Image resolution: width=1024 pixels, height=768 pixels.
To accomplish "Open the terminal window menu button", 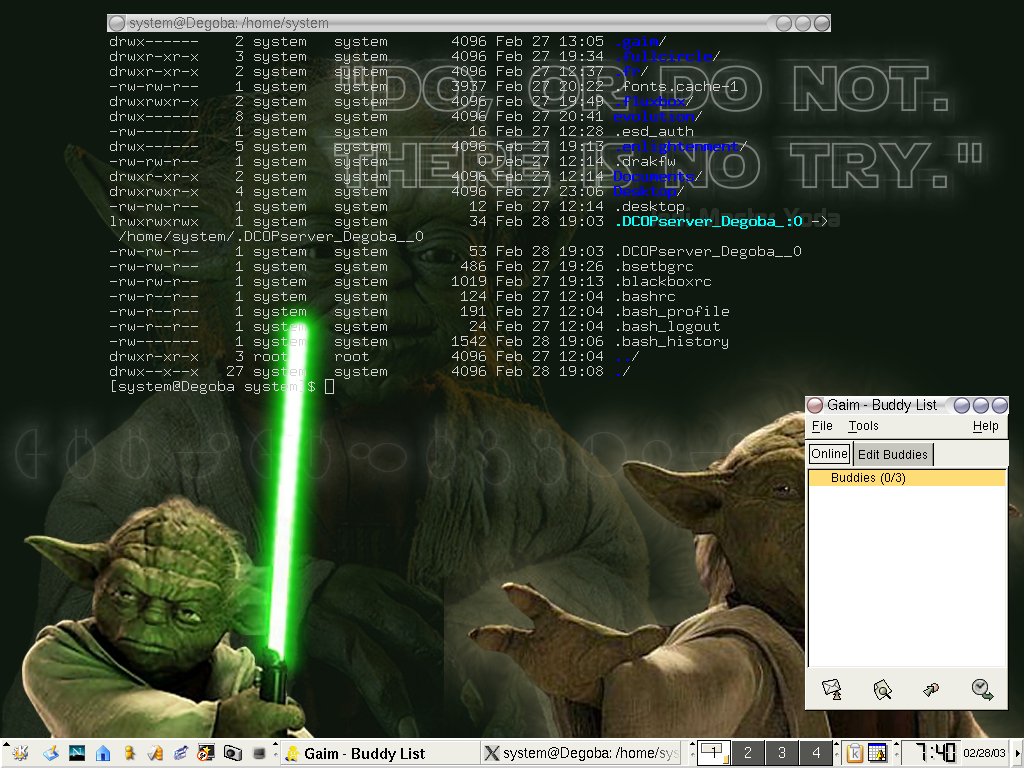I will click(x=118, y=24).
